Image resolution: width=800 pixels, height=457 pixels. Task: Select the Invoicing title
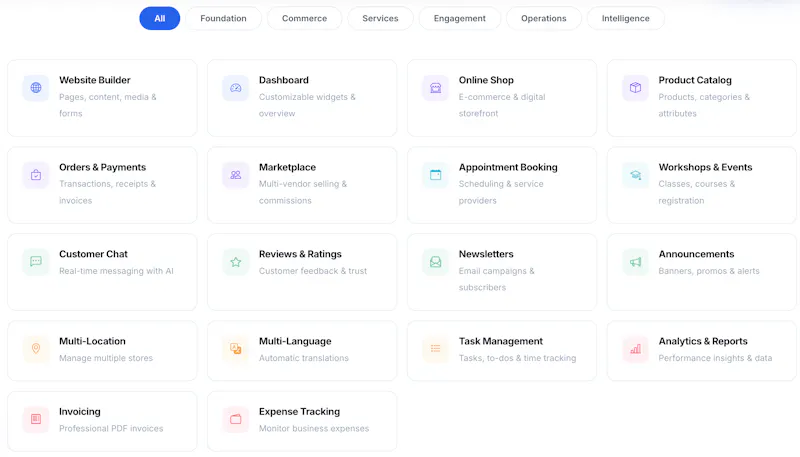coord(80,412)
